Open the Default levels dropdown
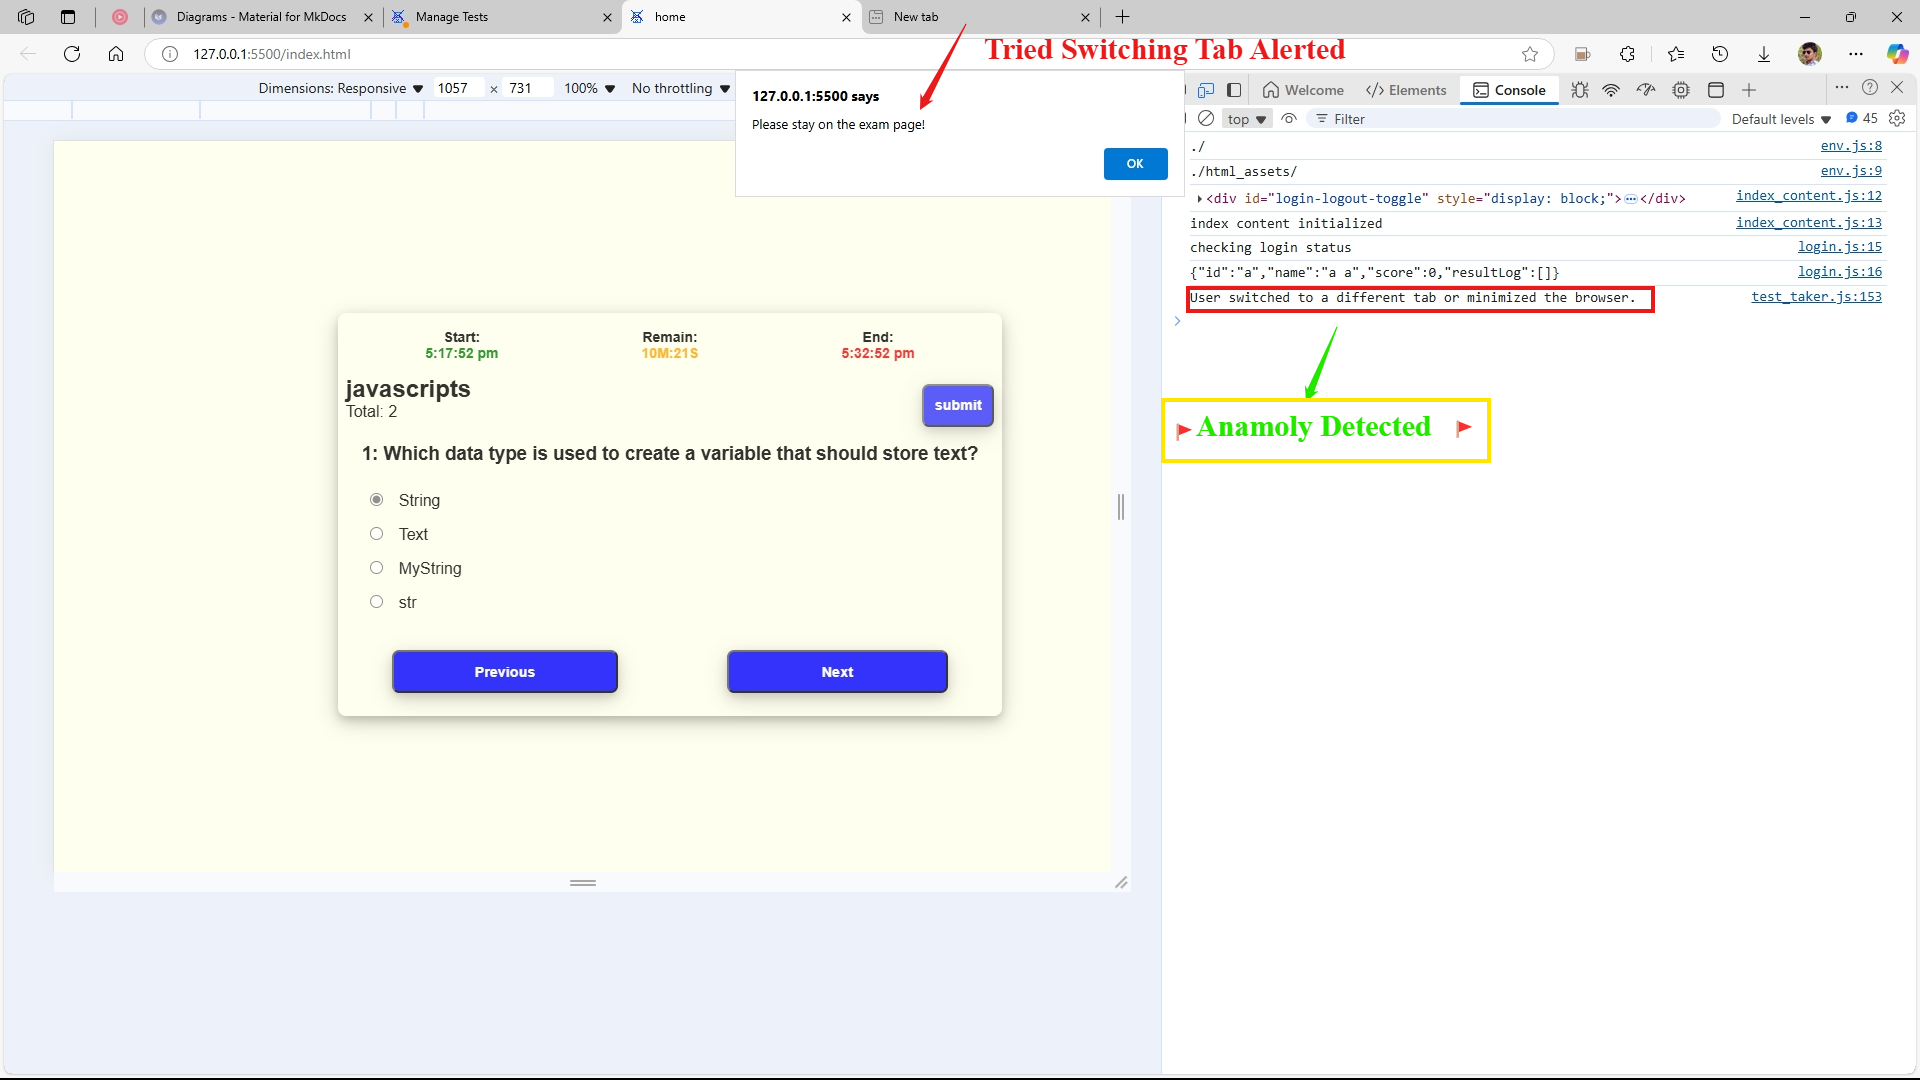The width and height of the screenshot is (1920, 1080). pyautogui.click(x=1781, y=119)
